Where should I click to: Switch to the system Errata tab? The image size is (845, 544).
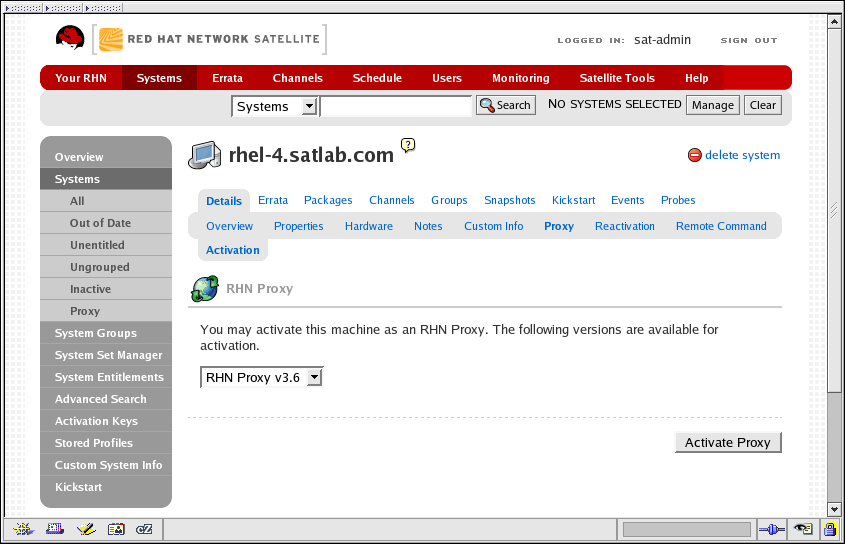273,200
